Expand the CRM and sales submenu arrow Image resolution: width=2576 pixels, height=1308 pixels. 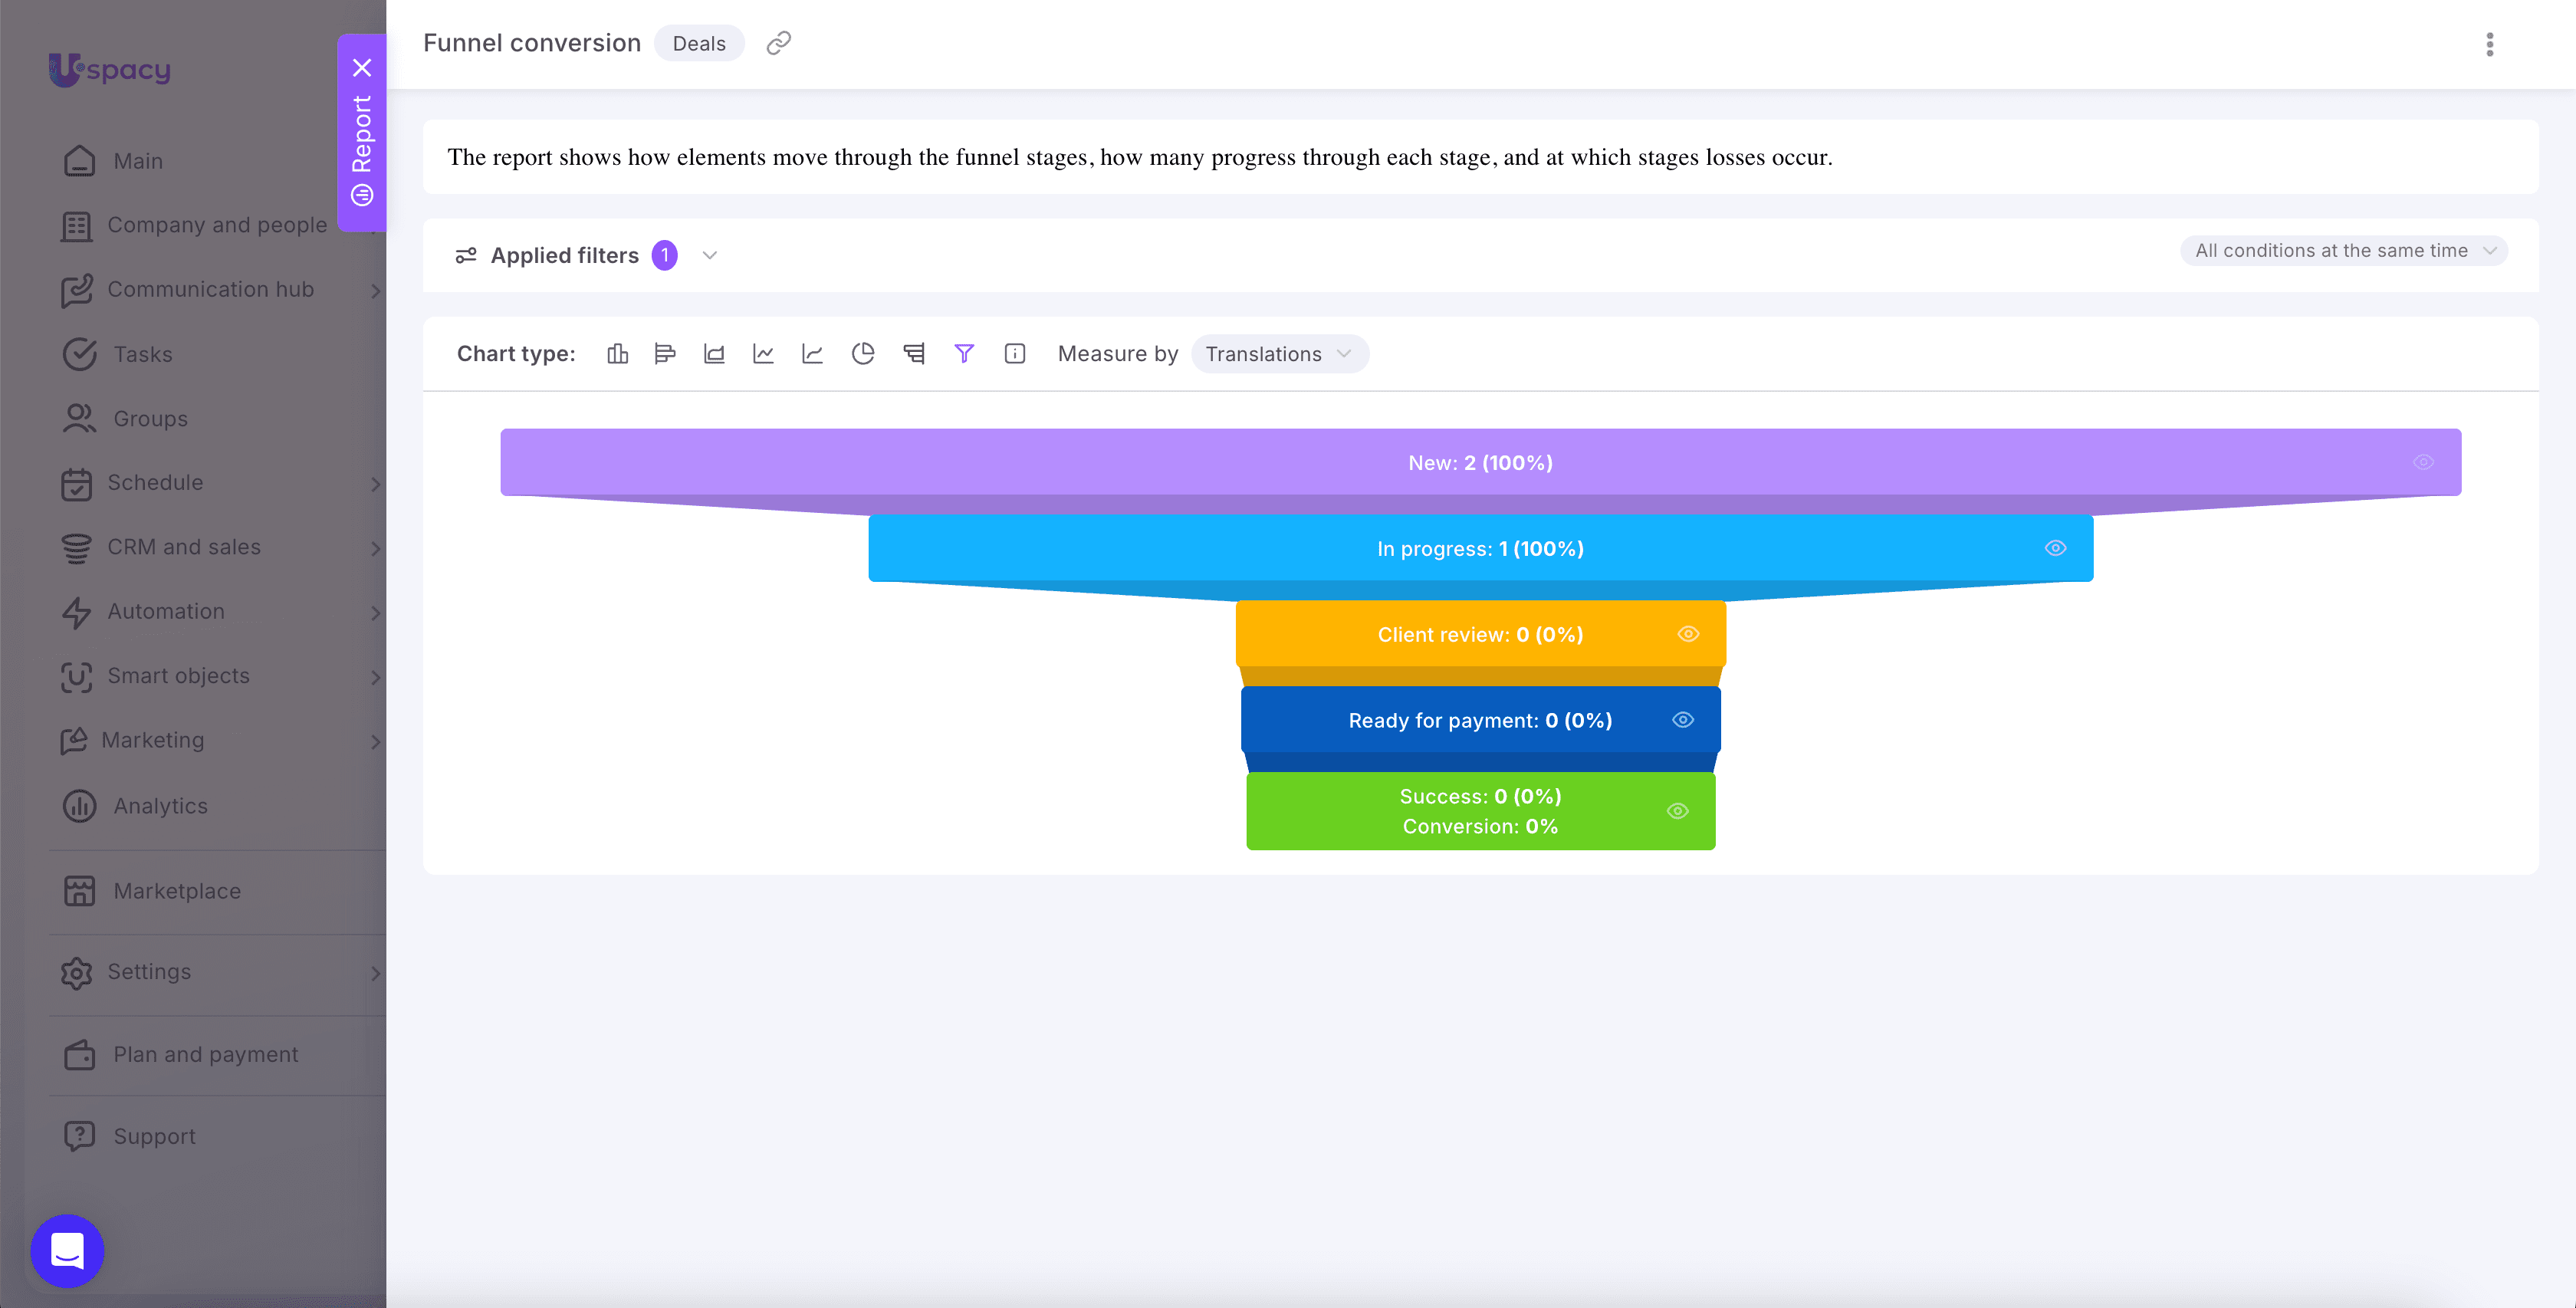point(375,548)
